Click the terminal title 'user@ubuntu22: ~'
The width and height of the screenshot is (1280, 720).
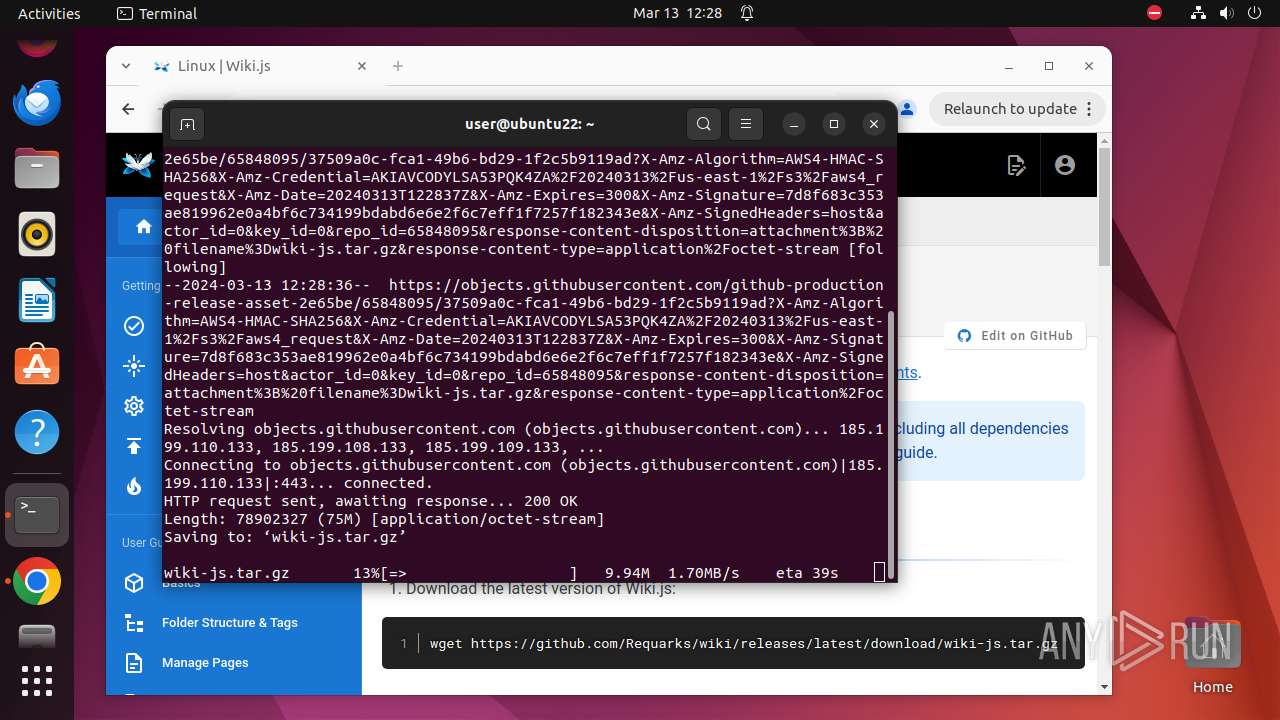[x=530, y=124]
